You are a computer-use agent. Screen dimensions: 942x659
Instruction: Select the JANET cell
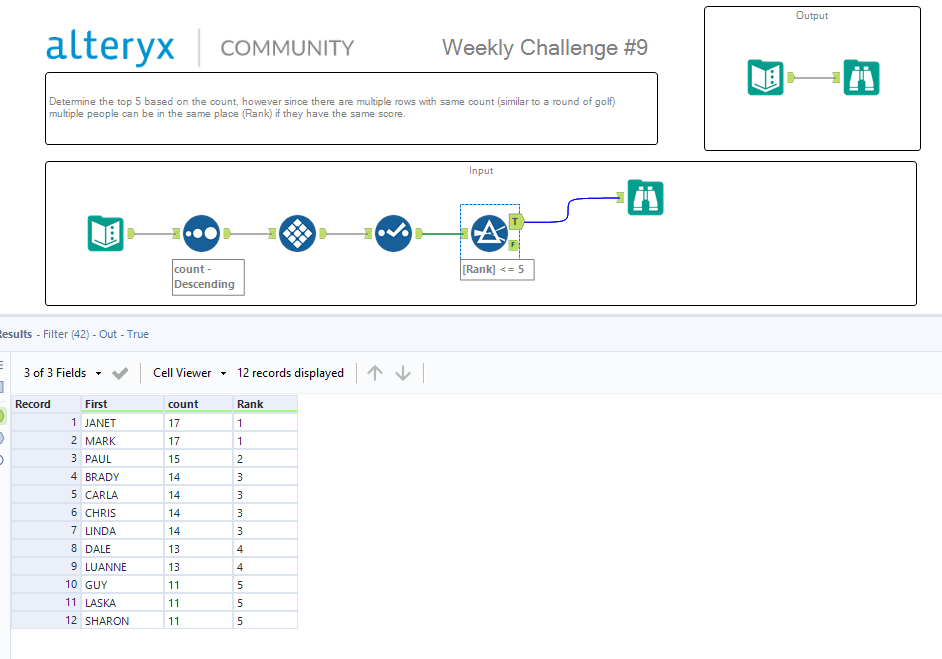pos(123,423)
